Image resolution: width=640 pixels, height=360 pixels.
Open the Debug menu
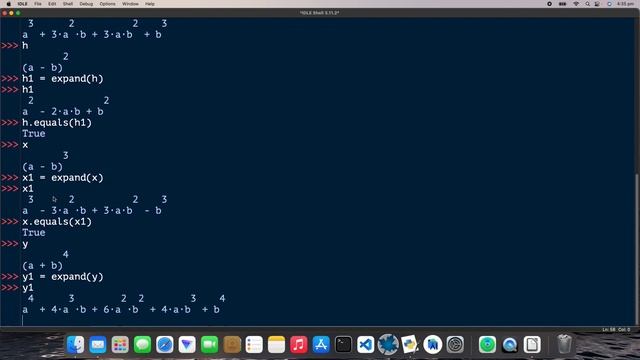tap(86, 4)
